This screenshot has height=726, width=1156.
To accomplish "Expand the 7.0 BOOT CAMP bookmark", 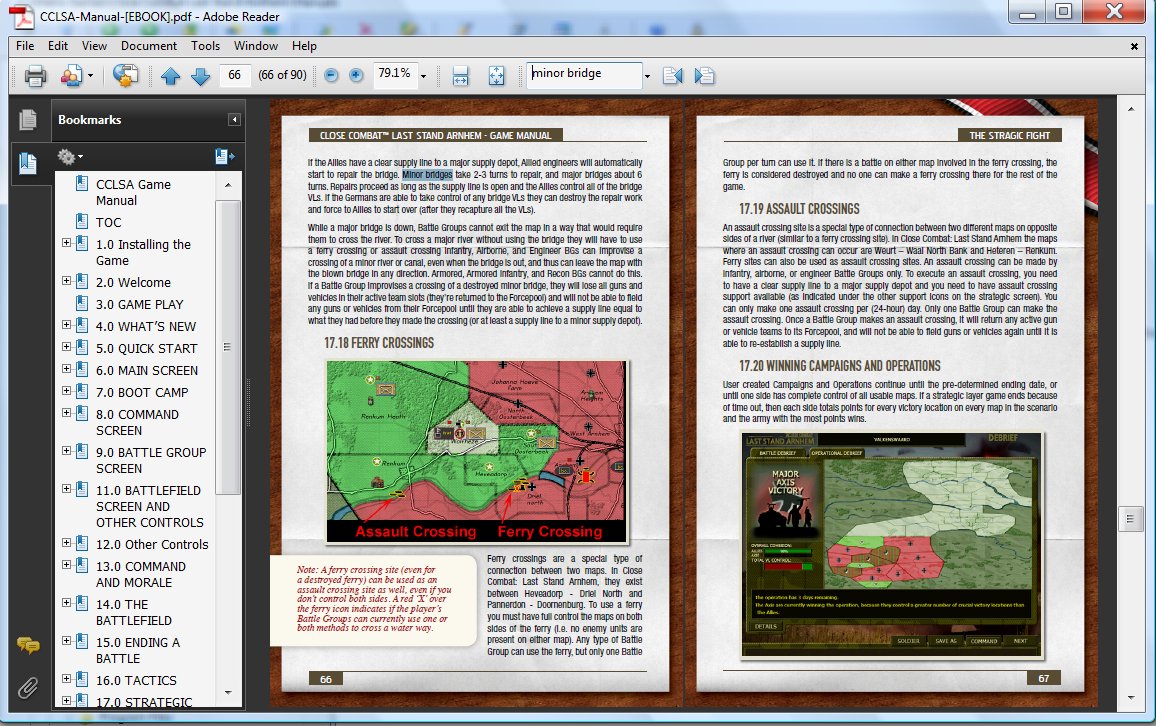I will pyautogui.click(x=66, y=391).
